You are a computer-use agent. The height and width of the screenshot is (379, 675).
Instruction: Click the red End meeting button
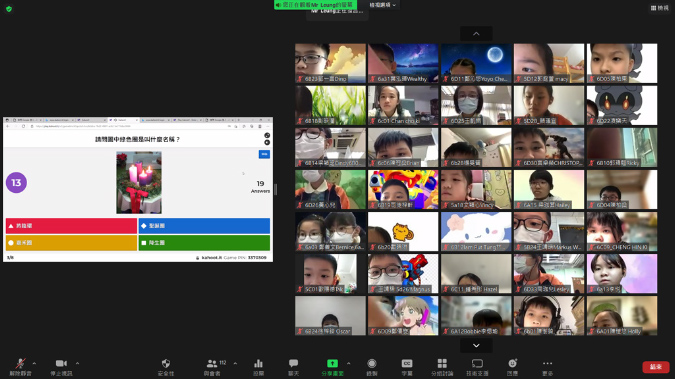[656, 367]
